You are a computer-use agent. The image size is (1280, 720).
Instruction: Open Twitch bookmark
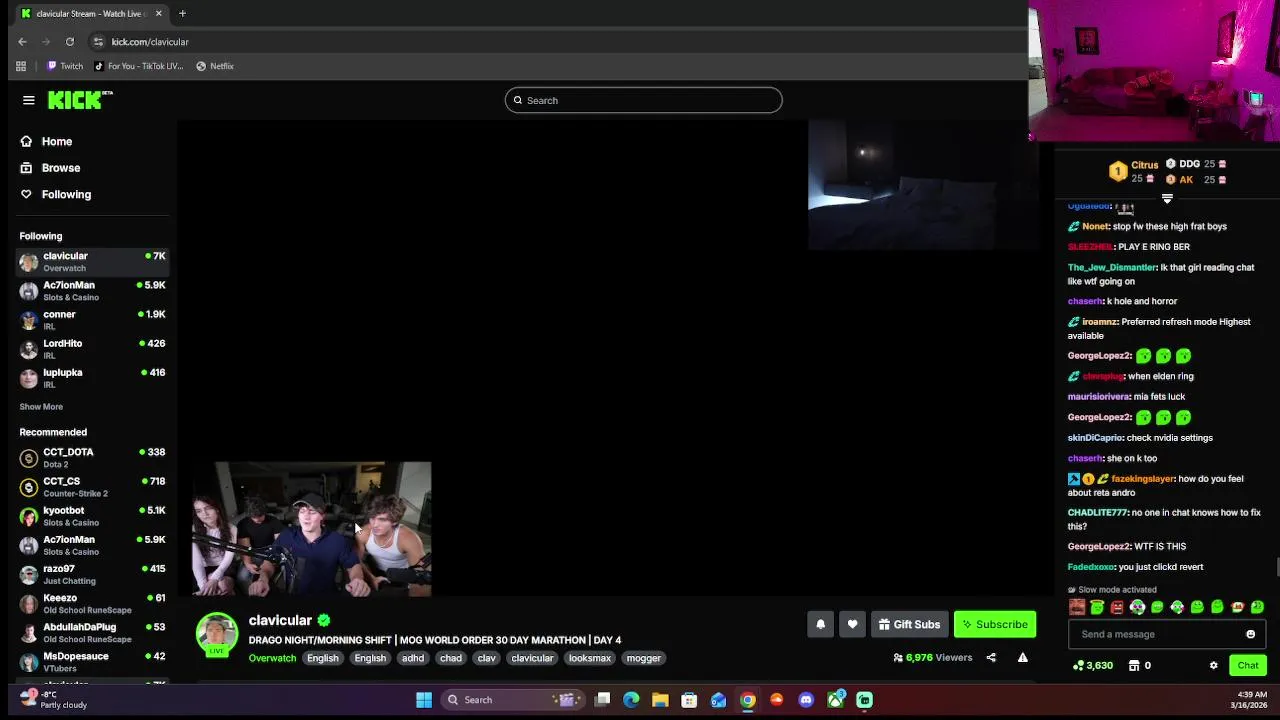[x=65, y=66]
